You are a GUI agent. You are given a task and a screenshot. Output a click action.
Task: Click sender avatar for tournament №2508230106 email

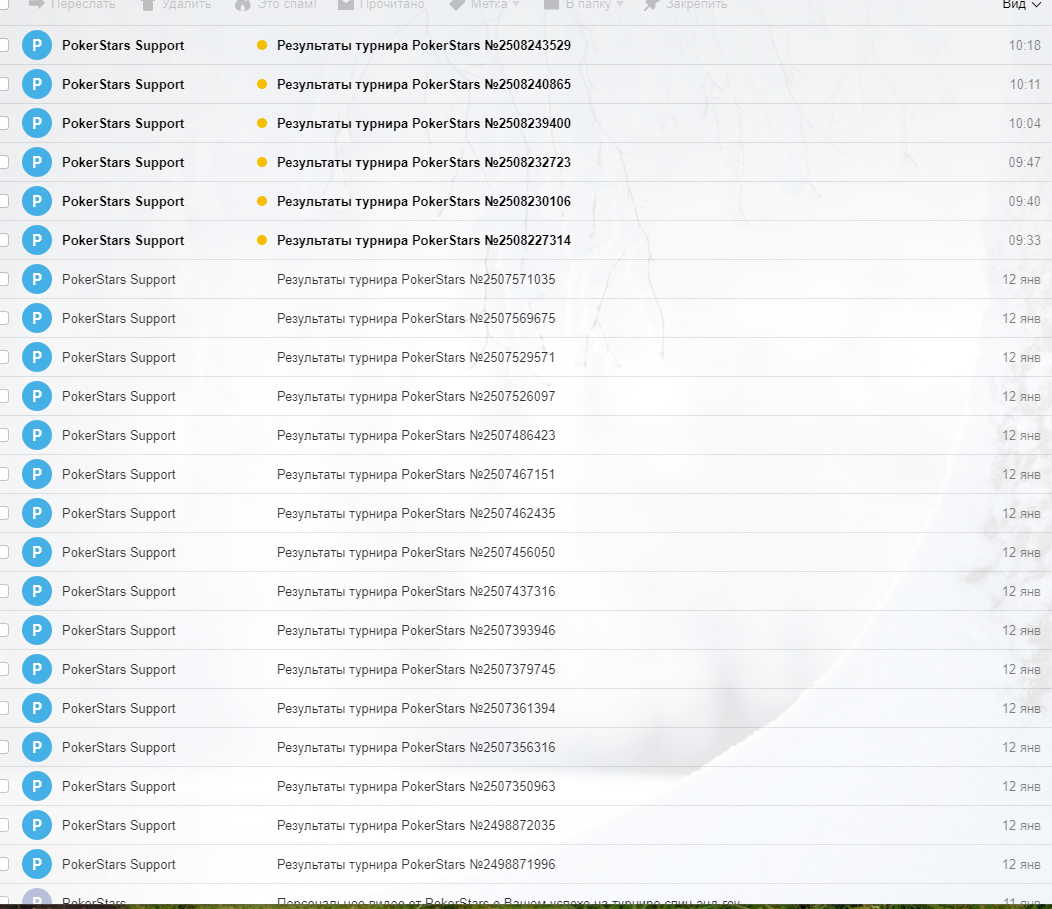(37, 201)
